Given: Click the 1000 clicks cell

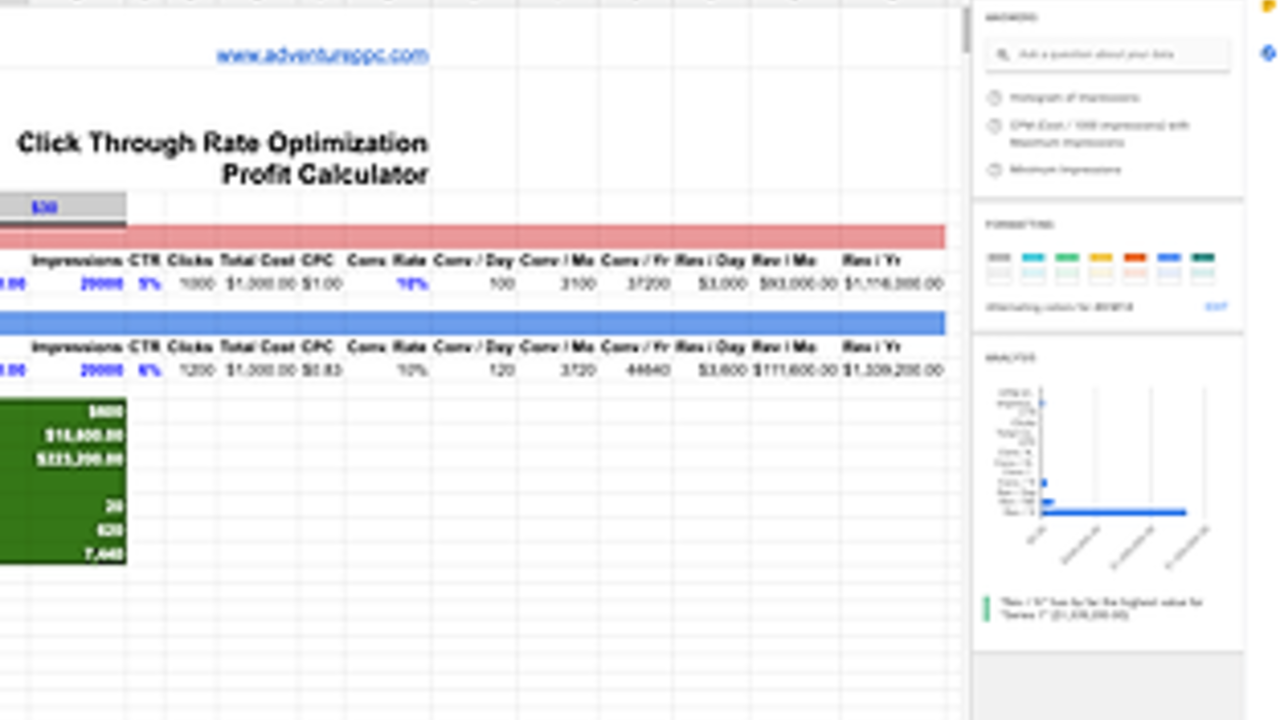Looking at the screenshot, I should tap(196, 284).
